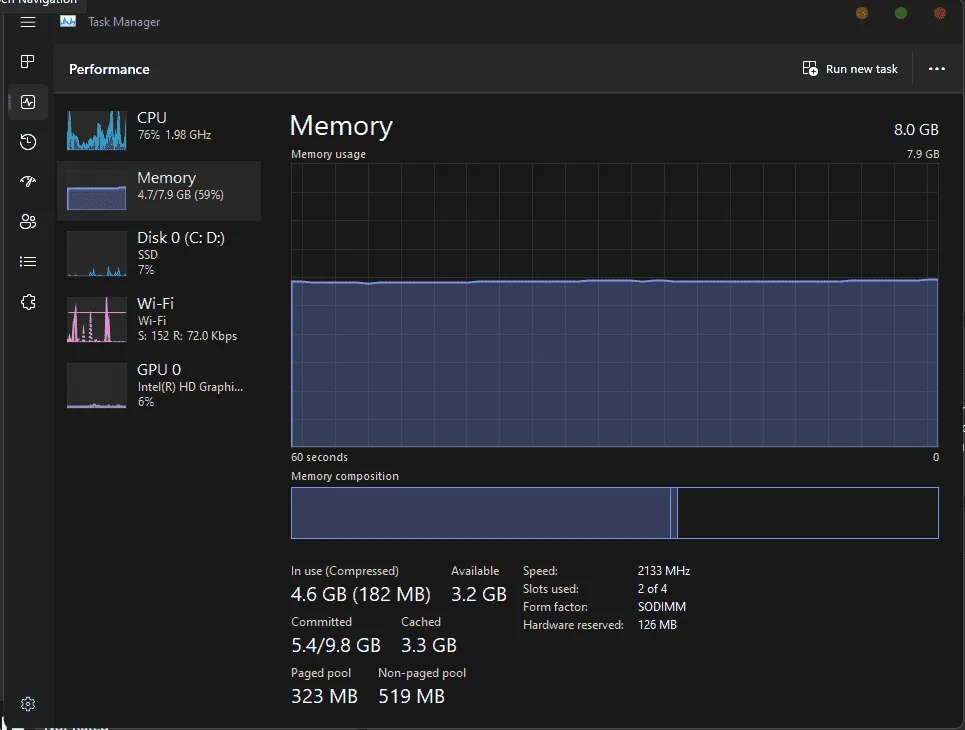Click the Performance page title

tap(109, 69)
